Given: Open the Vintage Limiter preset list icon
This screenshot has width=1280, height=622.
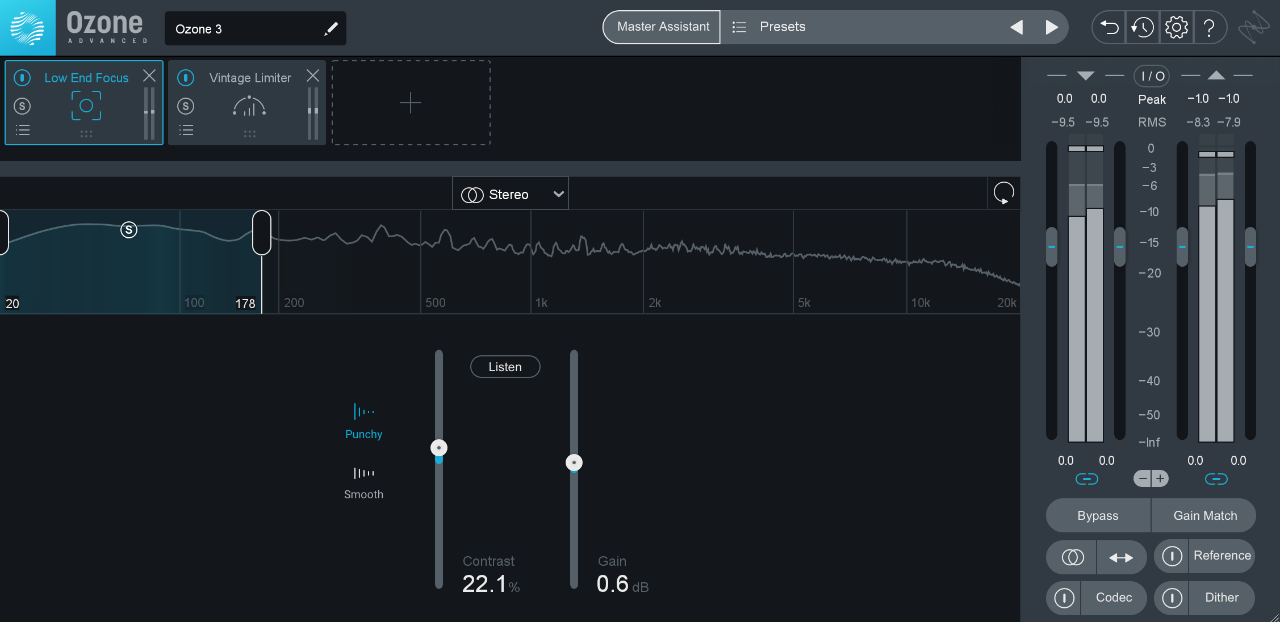Looking at the screenshot, I should (186, 130).
